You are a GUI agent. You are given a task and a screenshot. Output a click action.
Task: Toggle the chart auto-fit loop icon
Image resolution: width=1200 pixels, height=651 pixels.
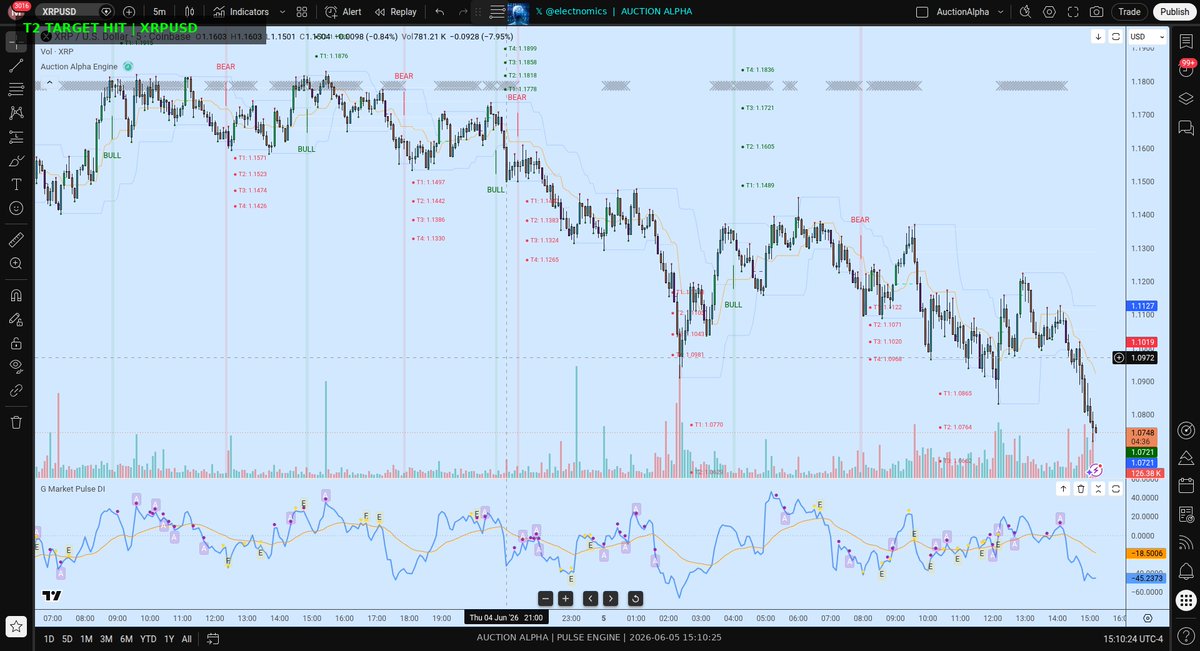(x=1115, y=37)
